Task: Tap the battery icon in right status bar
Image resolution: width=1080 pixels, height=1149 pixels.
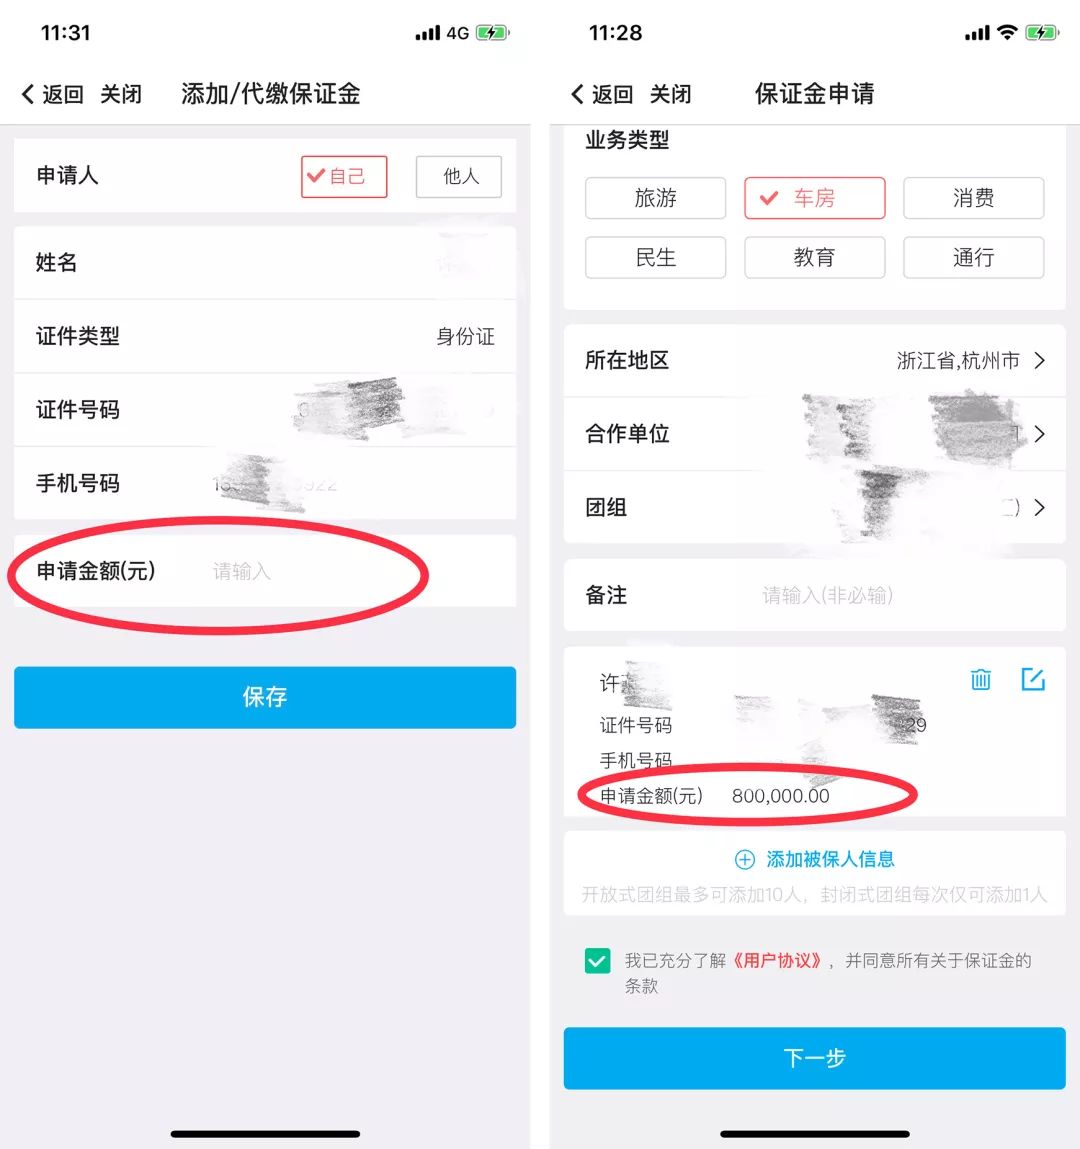Action: [x=1041, y=32]
